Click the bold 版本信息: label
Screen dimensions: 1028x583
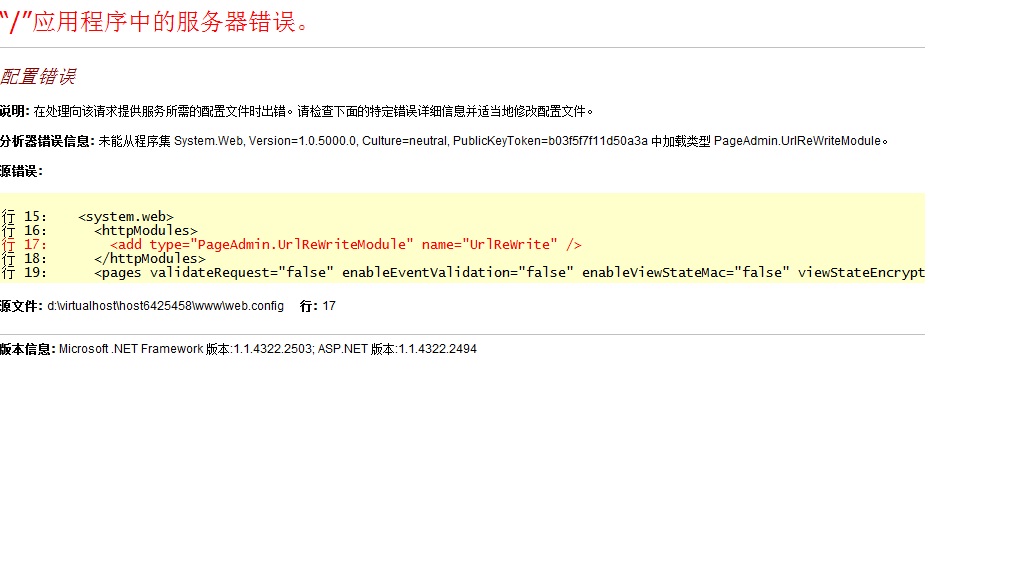point(28,349)
